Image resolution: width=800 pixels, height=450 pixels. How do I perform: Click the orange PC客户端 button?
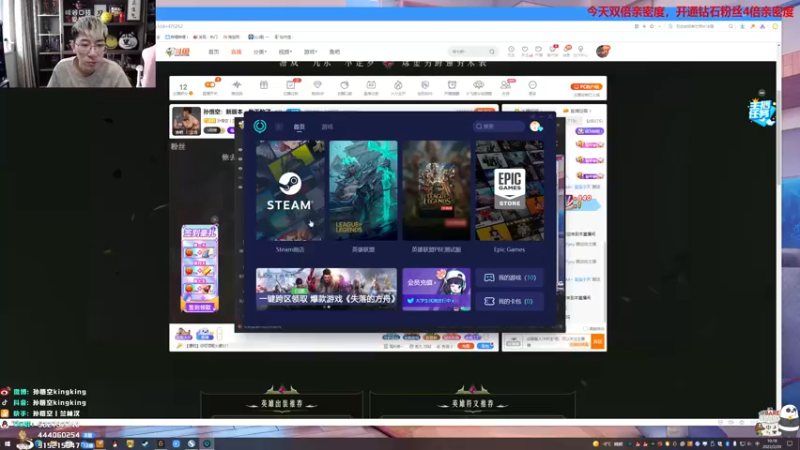(586, 86)
